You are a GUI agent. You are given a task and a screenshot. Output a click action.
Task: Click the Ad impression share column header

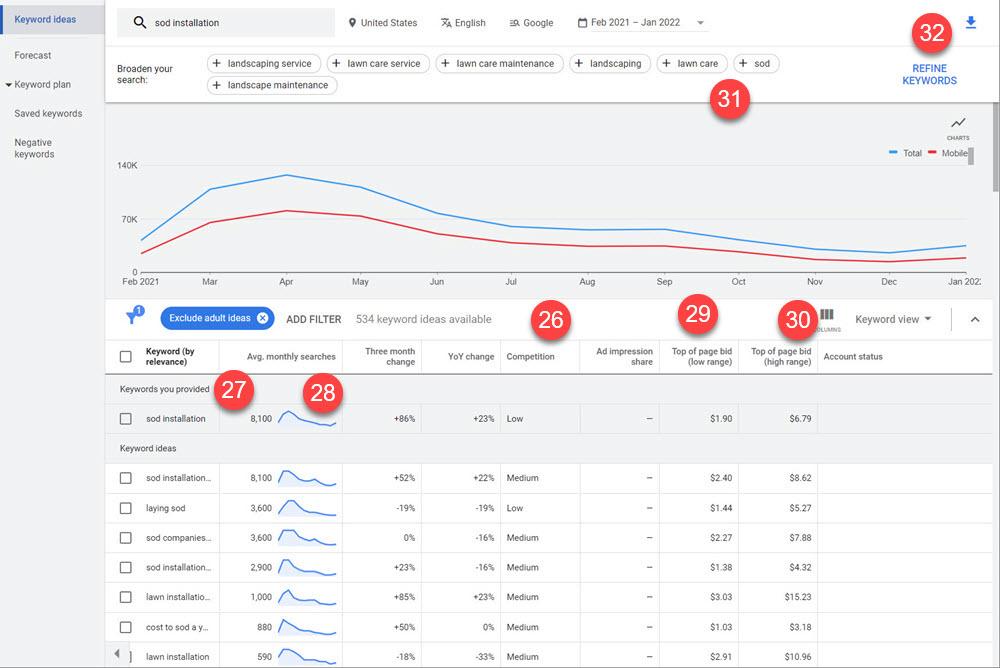[624, 357]
